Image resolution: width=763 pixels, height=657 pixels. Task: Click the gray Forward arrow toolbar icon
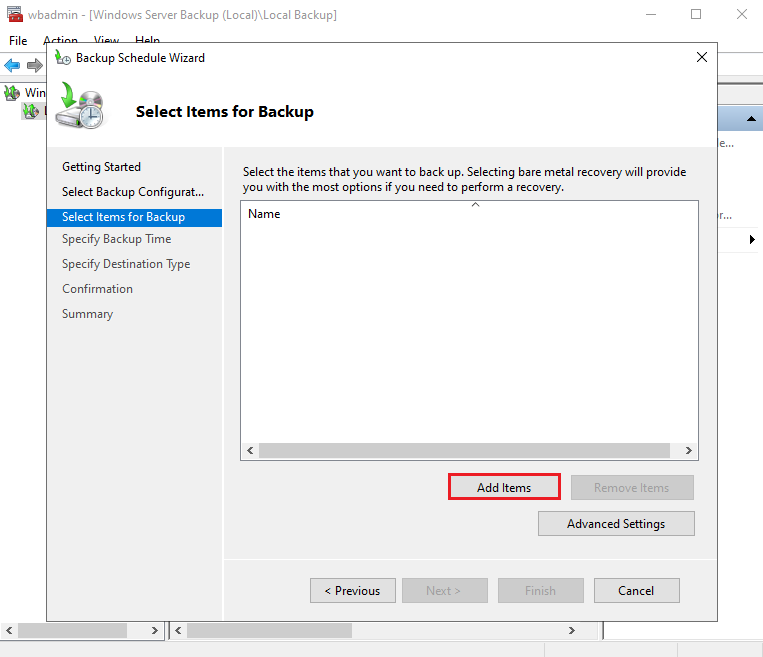click(x=34, y=65)
